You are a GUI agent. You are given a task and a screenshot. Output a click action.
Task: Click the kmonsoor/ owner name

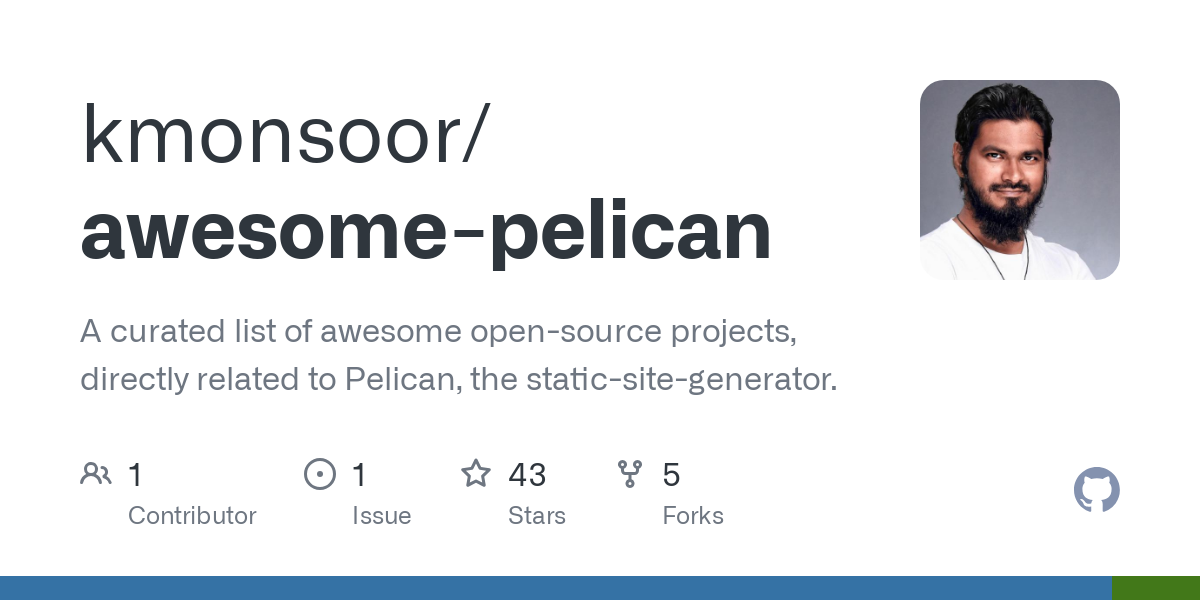tap(285, 134)
